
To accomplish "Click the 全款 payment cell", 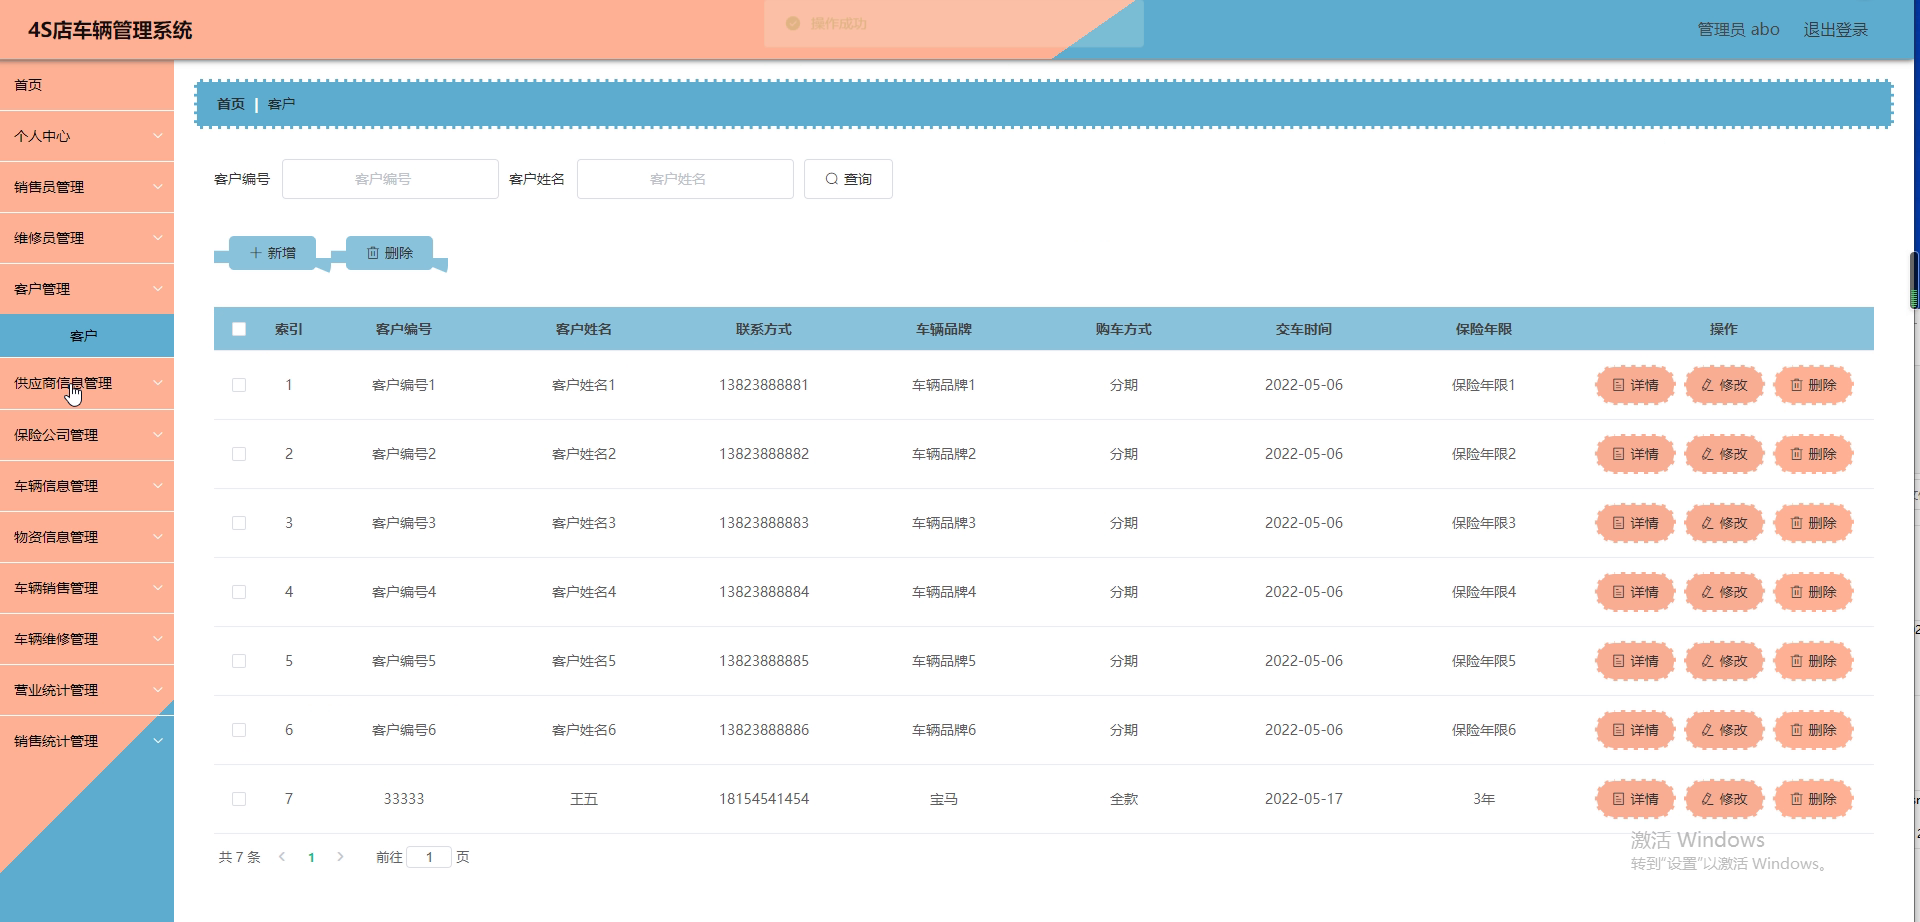I will (1124, 799).
